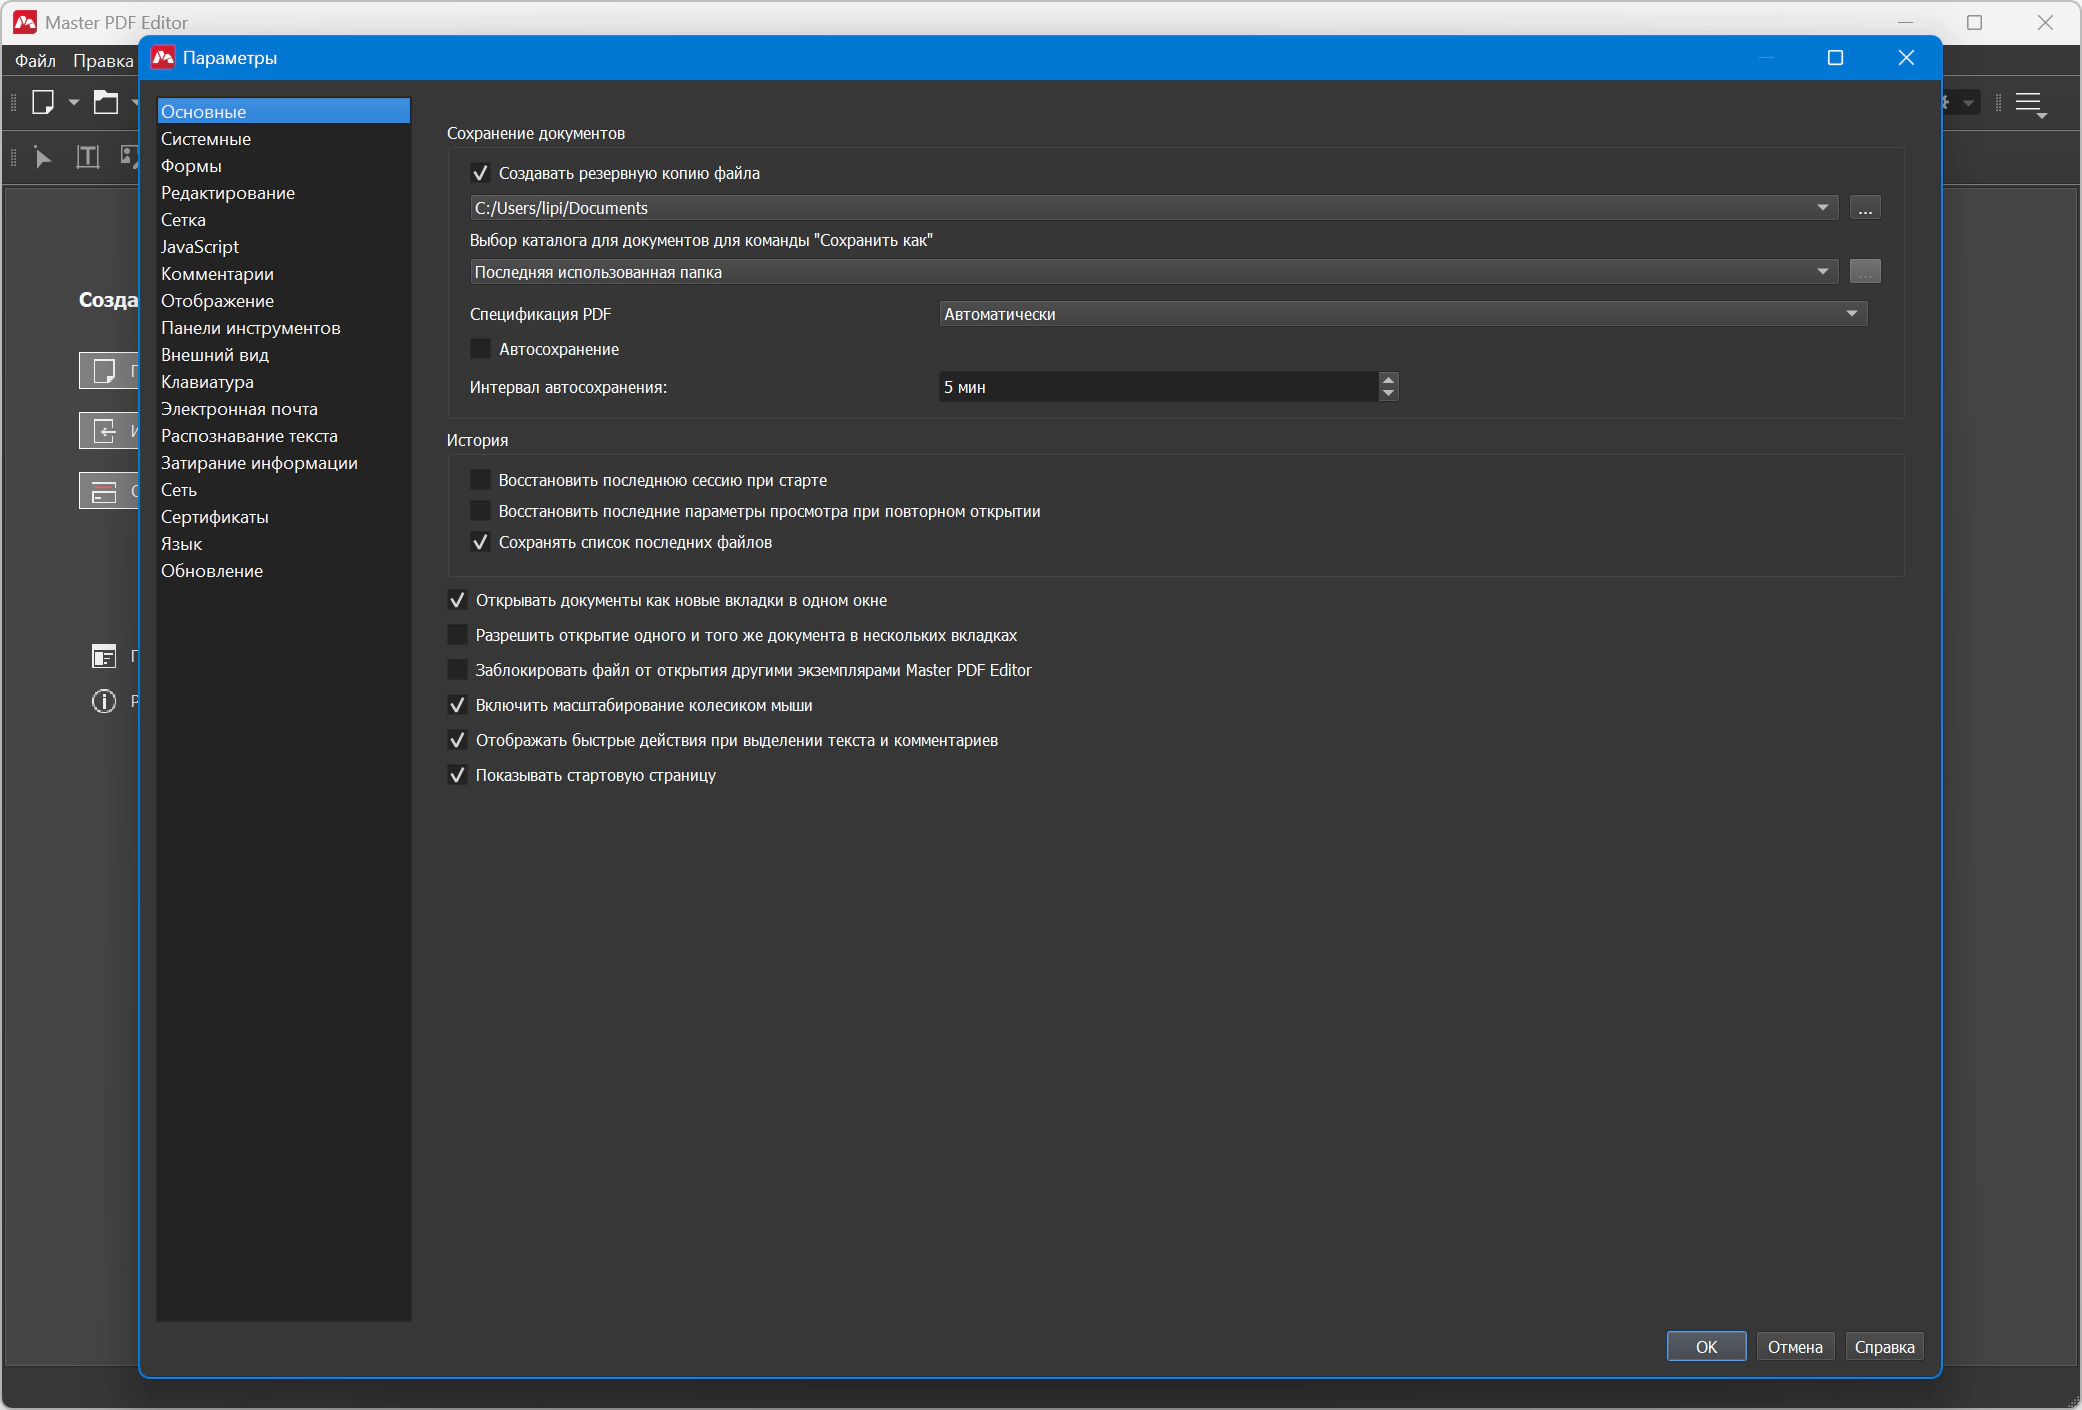The width and height of the screenshot is (2082, 1410).
Task: Click the import arrow icon button on start page
Action: [105, 431]
